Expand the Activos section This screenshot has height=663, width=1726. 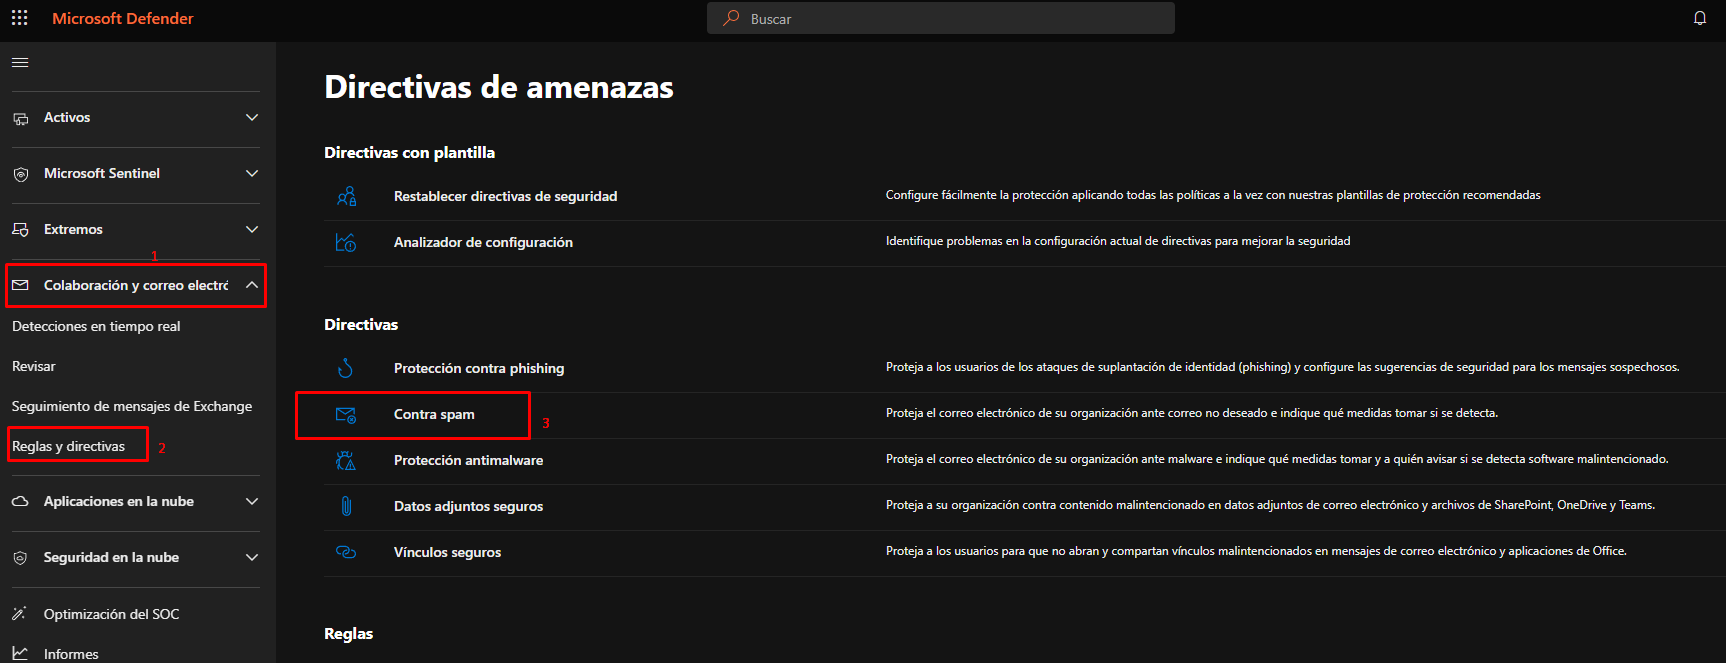coord(252,118)
